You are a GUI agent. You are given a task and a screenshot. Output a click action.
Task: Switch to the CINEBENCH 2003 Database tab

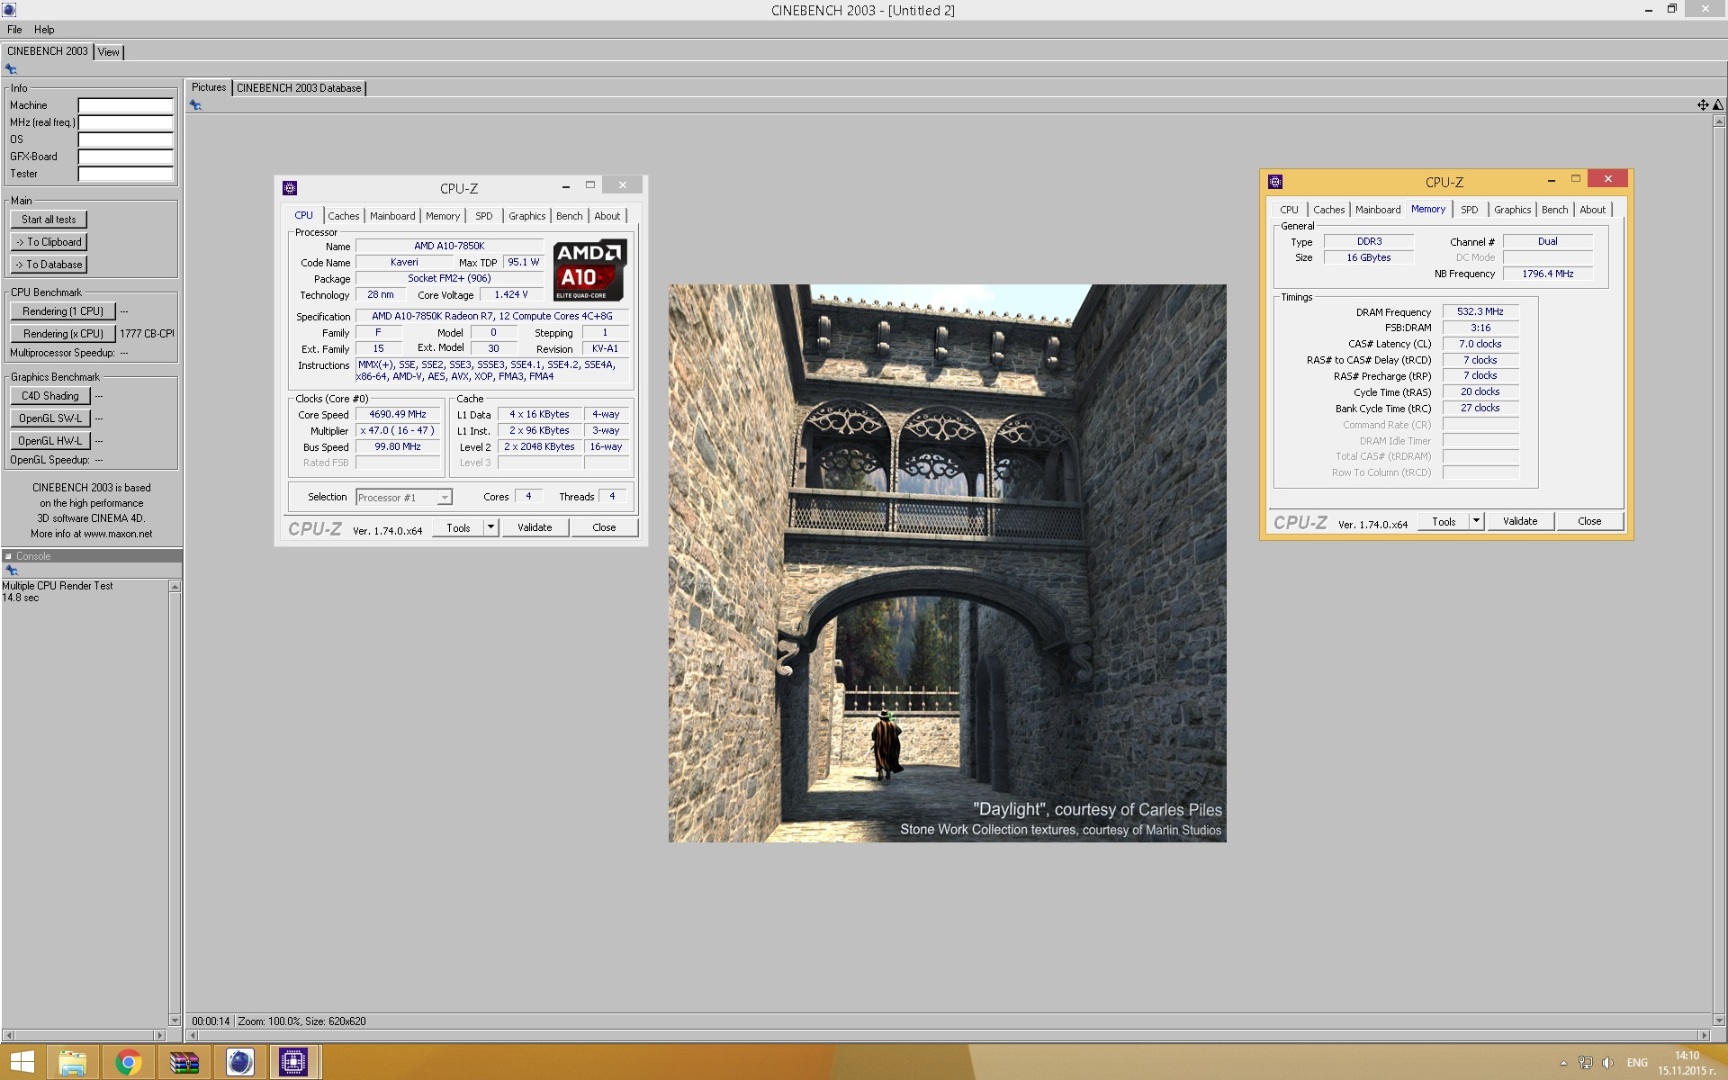(x=299, y=88)
